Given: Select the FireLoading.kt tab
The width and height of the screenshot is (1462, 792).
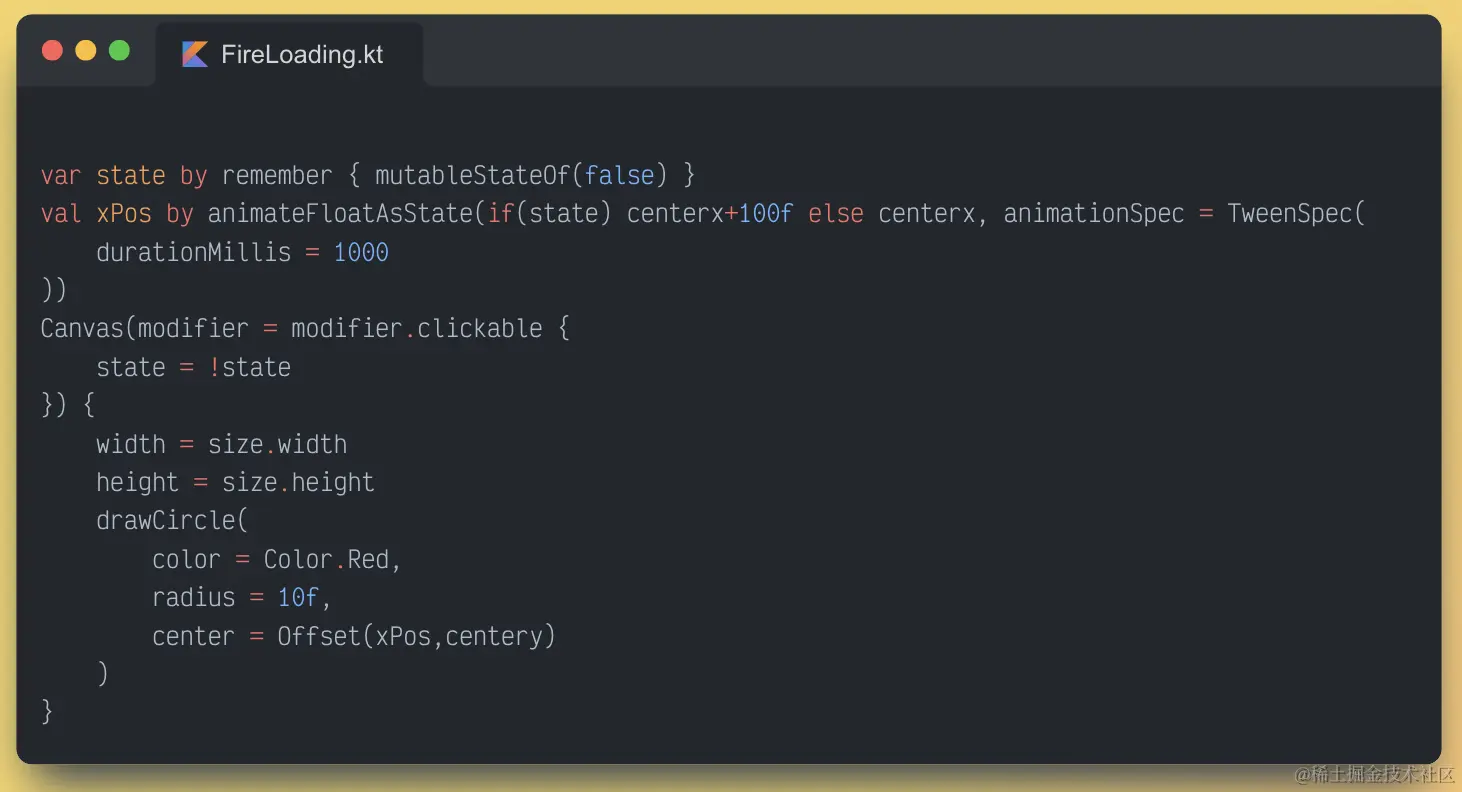Looking at the screenshot, I should click(290, 54).
